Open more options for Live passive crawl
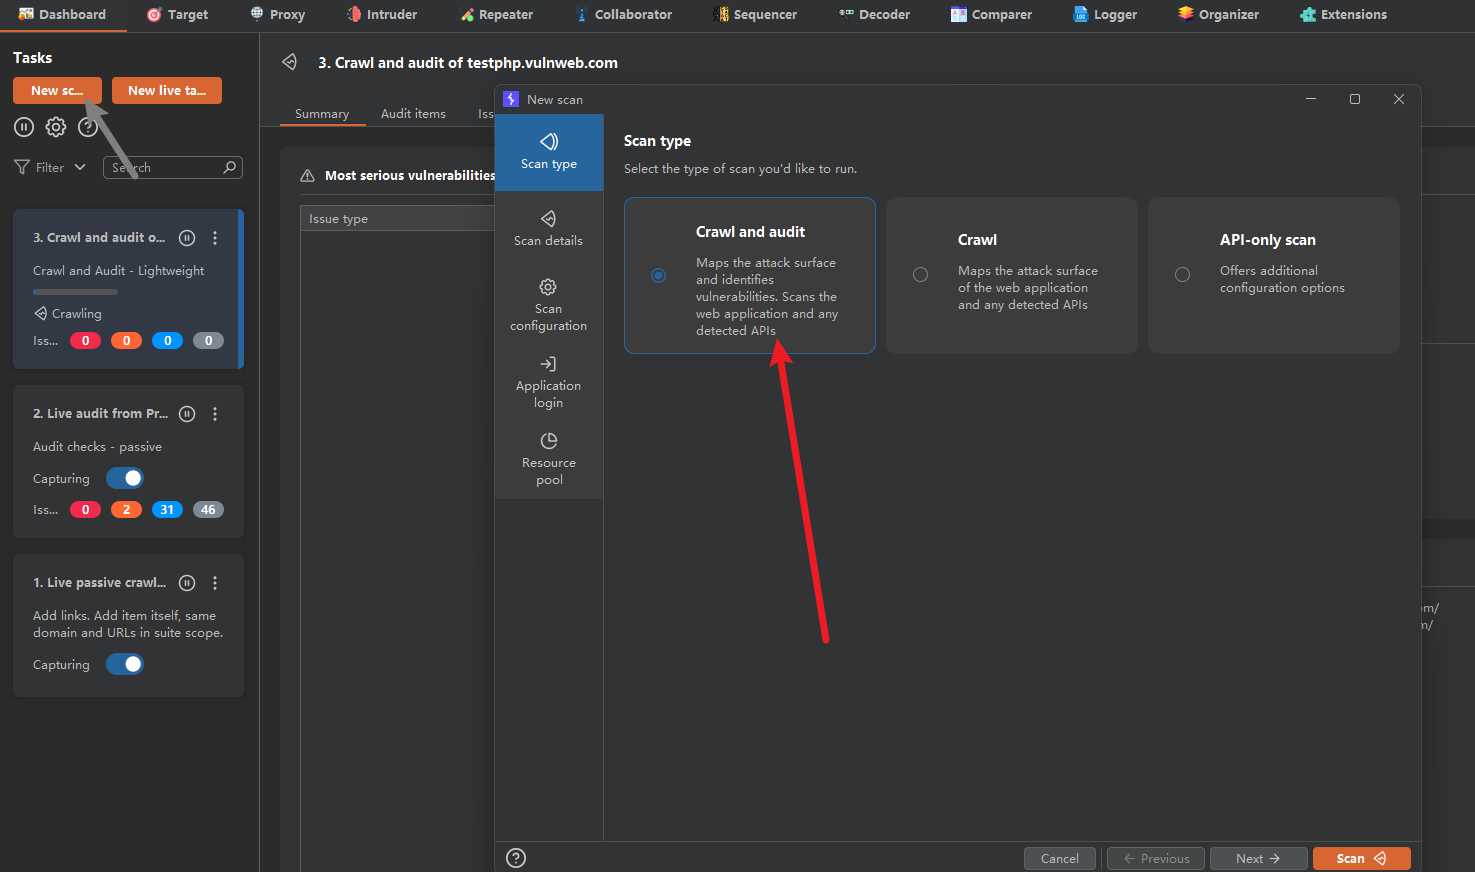Image resolution: width=1475 pixels, height=872 pixels. (x=215, y=583)
